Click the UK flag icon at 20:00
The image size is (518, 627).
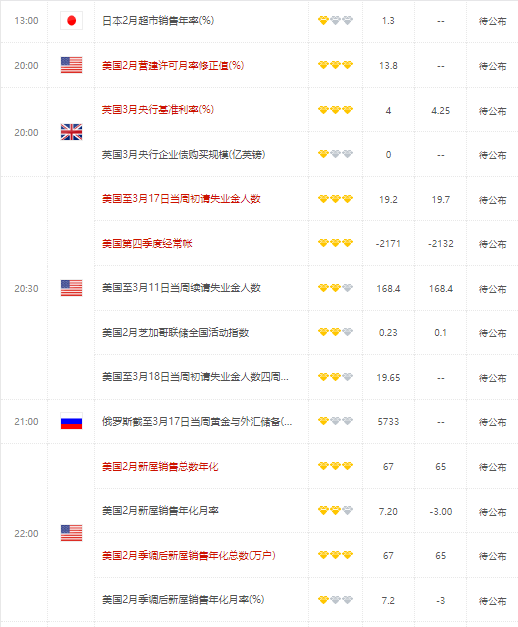point(72,132)
